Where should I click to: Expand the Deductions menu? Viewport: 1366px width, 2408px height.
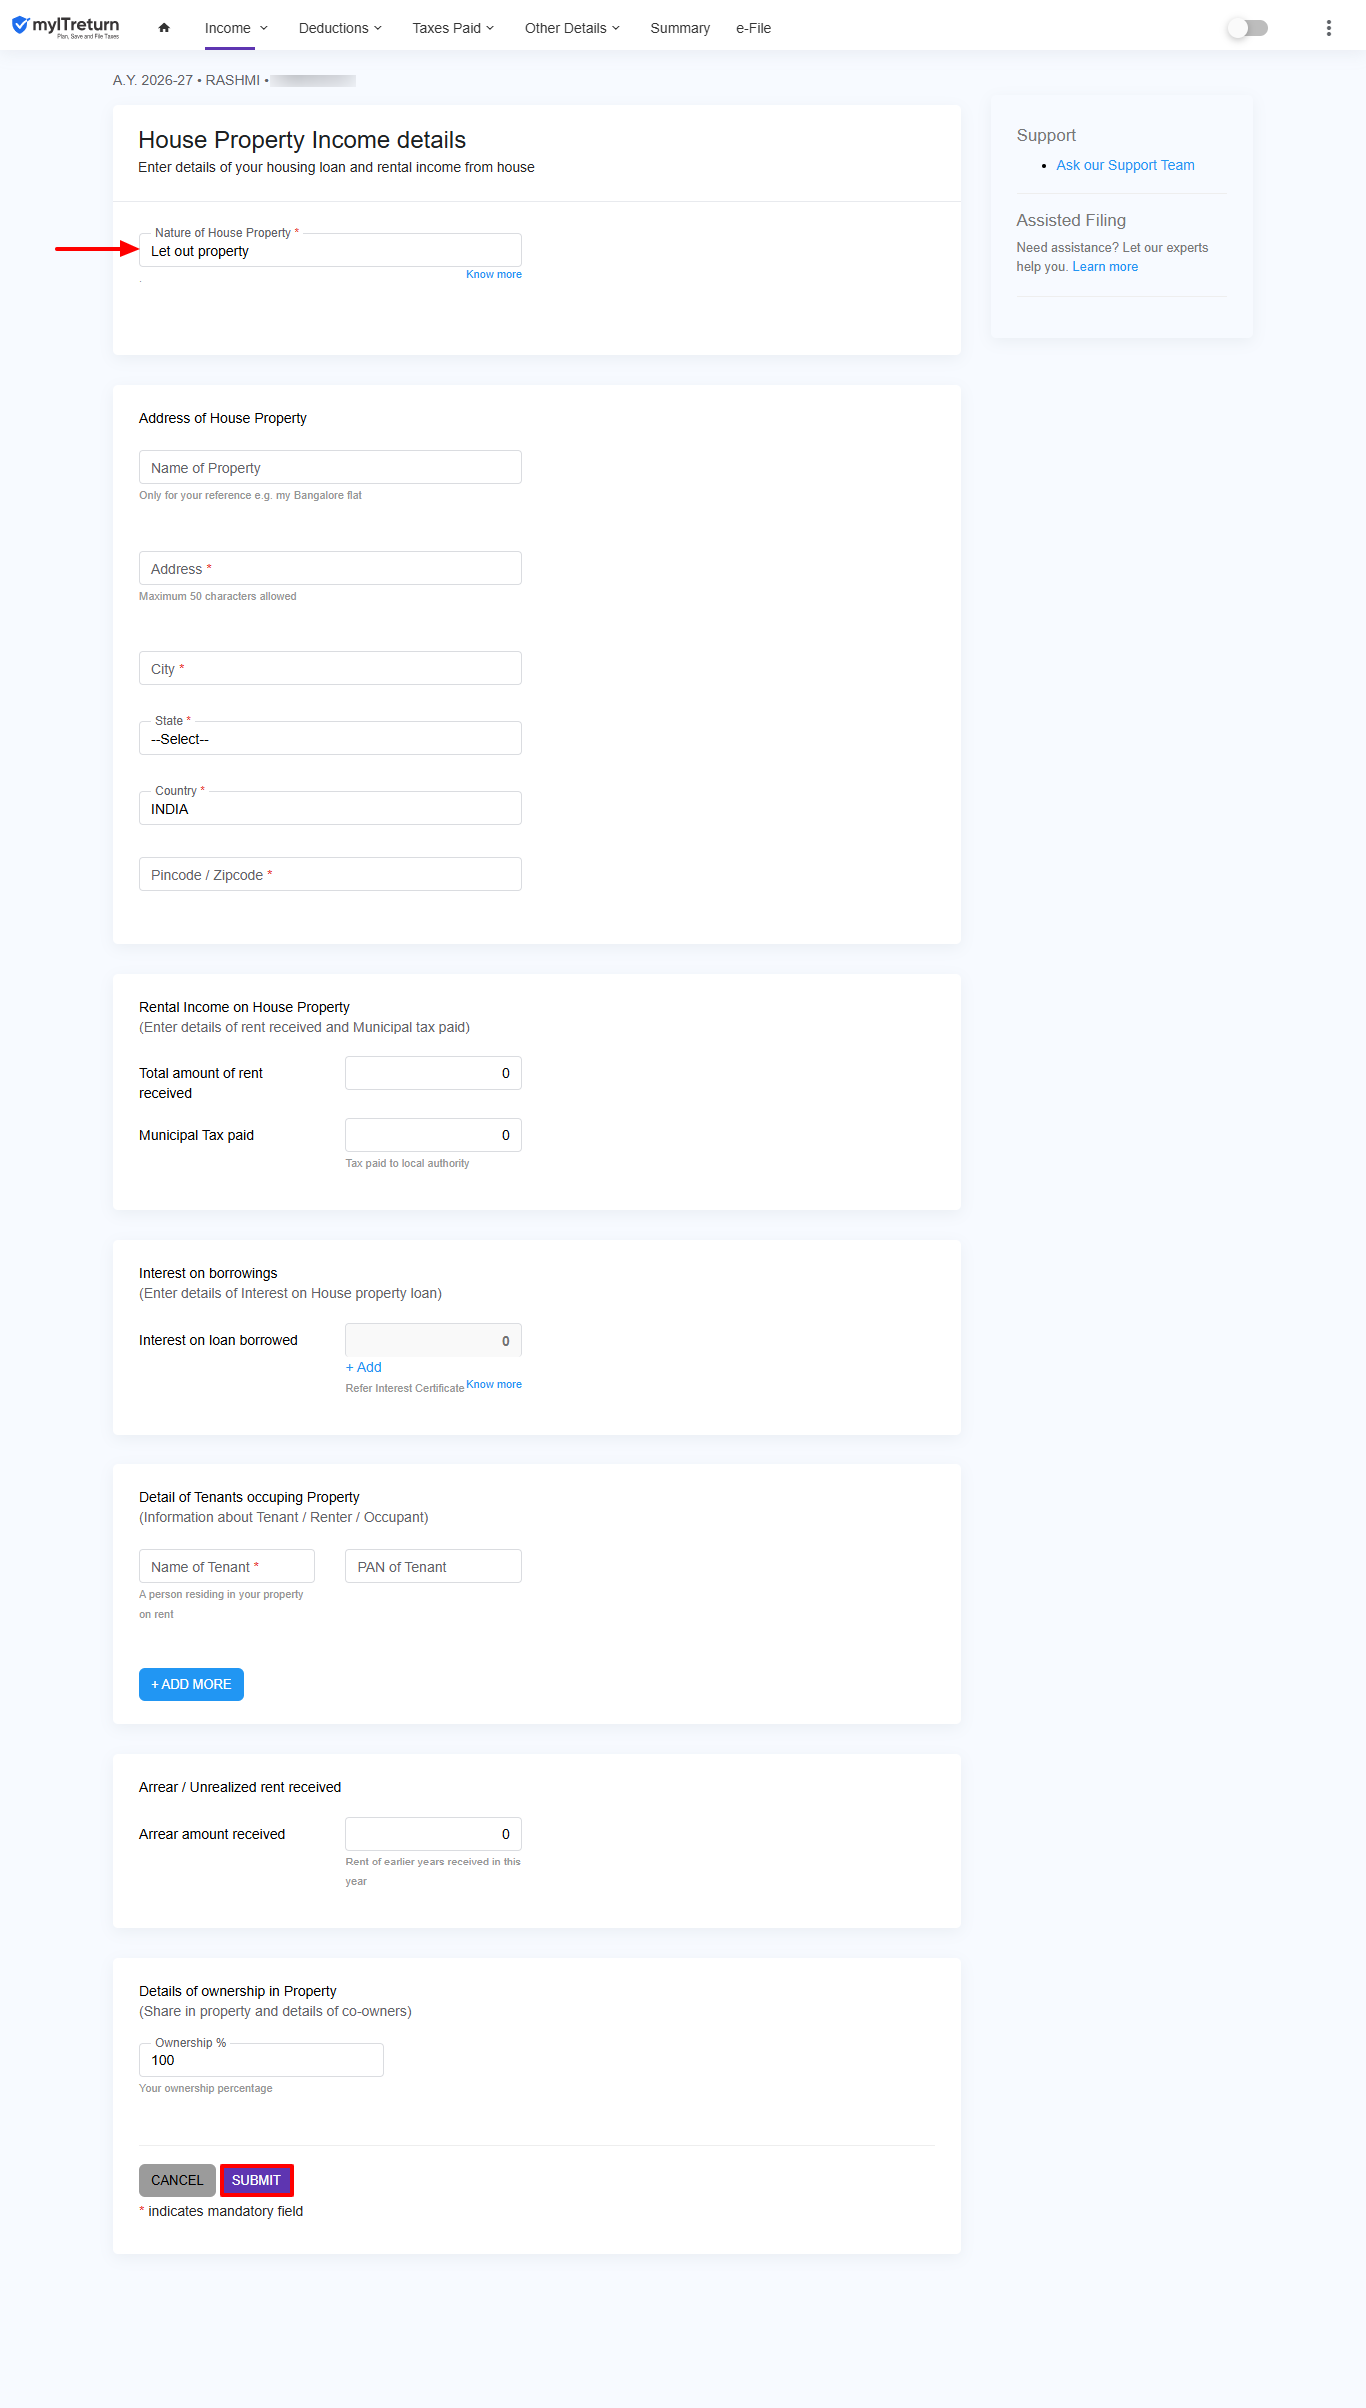340,28
